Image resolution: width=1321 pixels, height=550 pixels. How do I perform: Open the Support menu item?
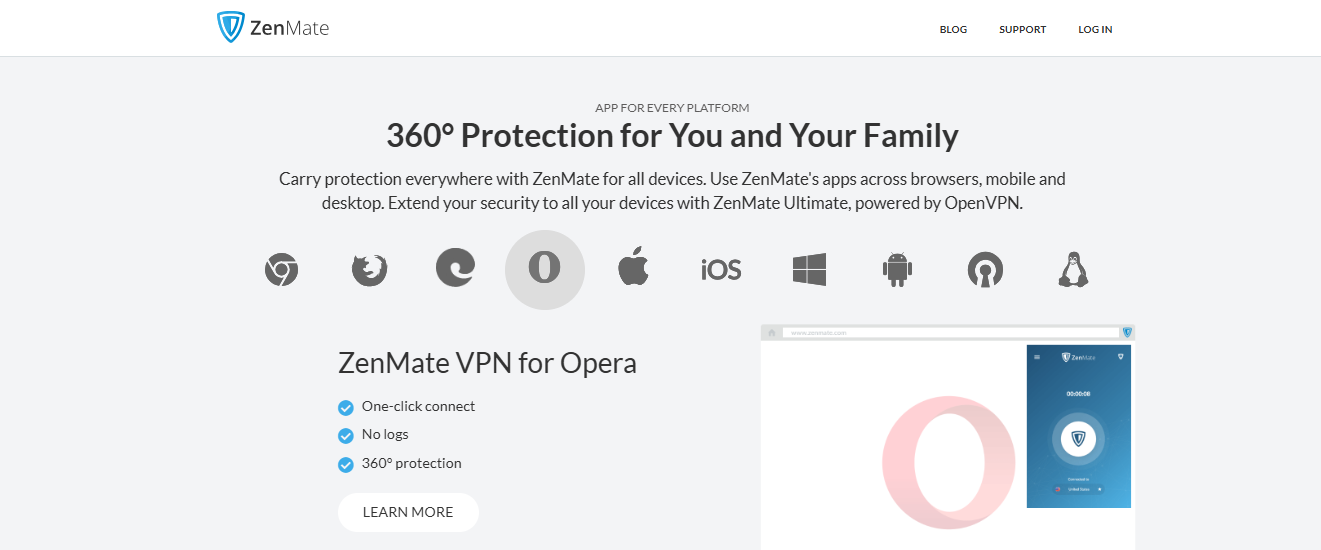point(1022,29)
